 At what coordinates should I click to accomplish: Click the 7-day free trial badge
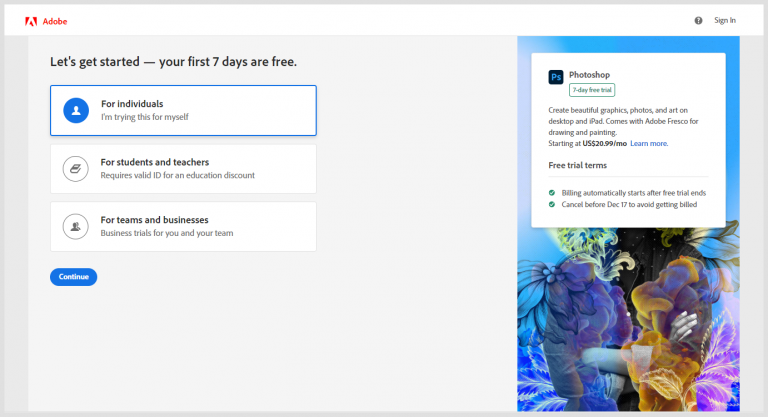pyautogui.click(x=593, y=90)
